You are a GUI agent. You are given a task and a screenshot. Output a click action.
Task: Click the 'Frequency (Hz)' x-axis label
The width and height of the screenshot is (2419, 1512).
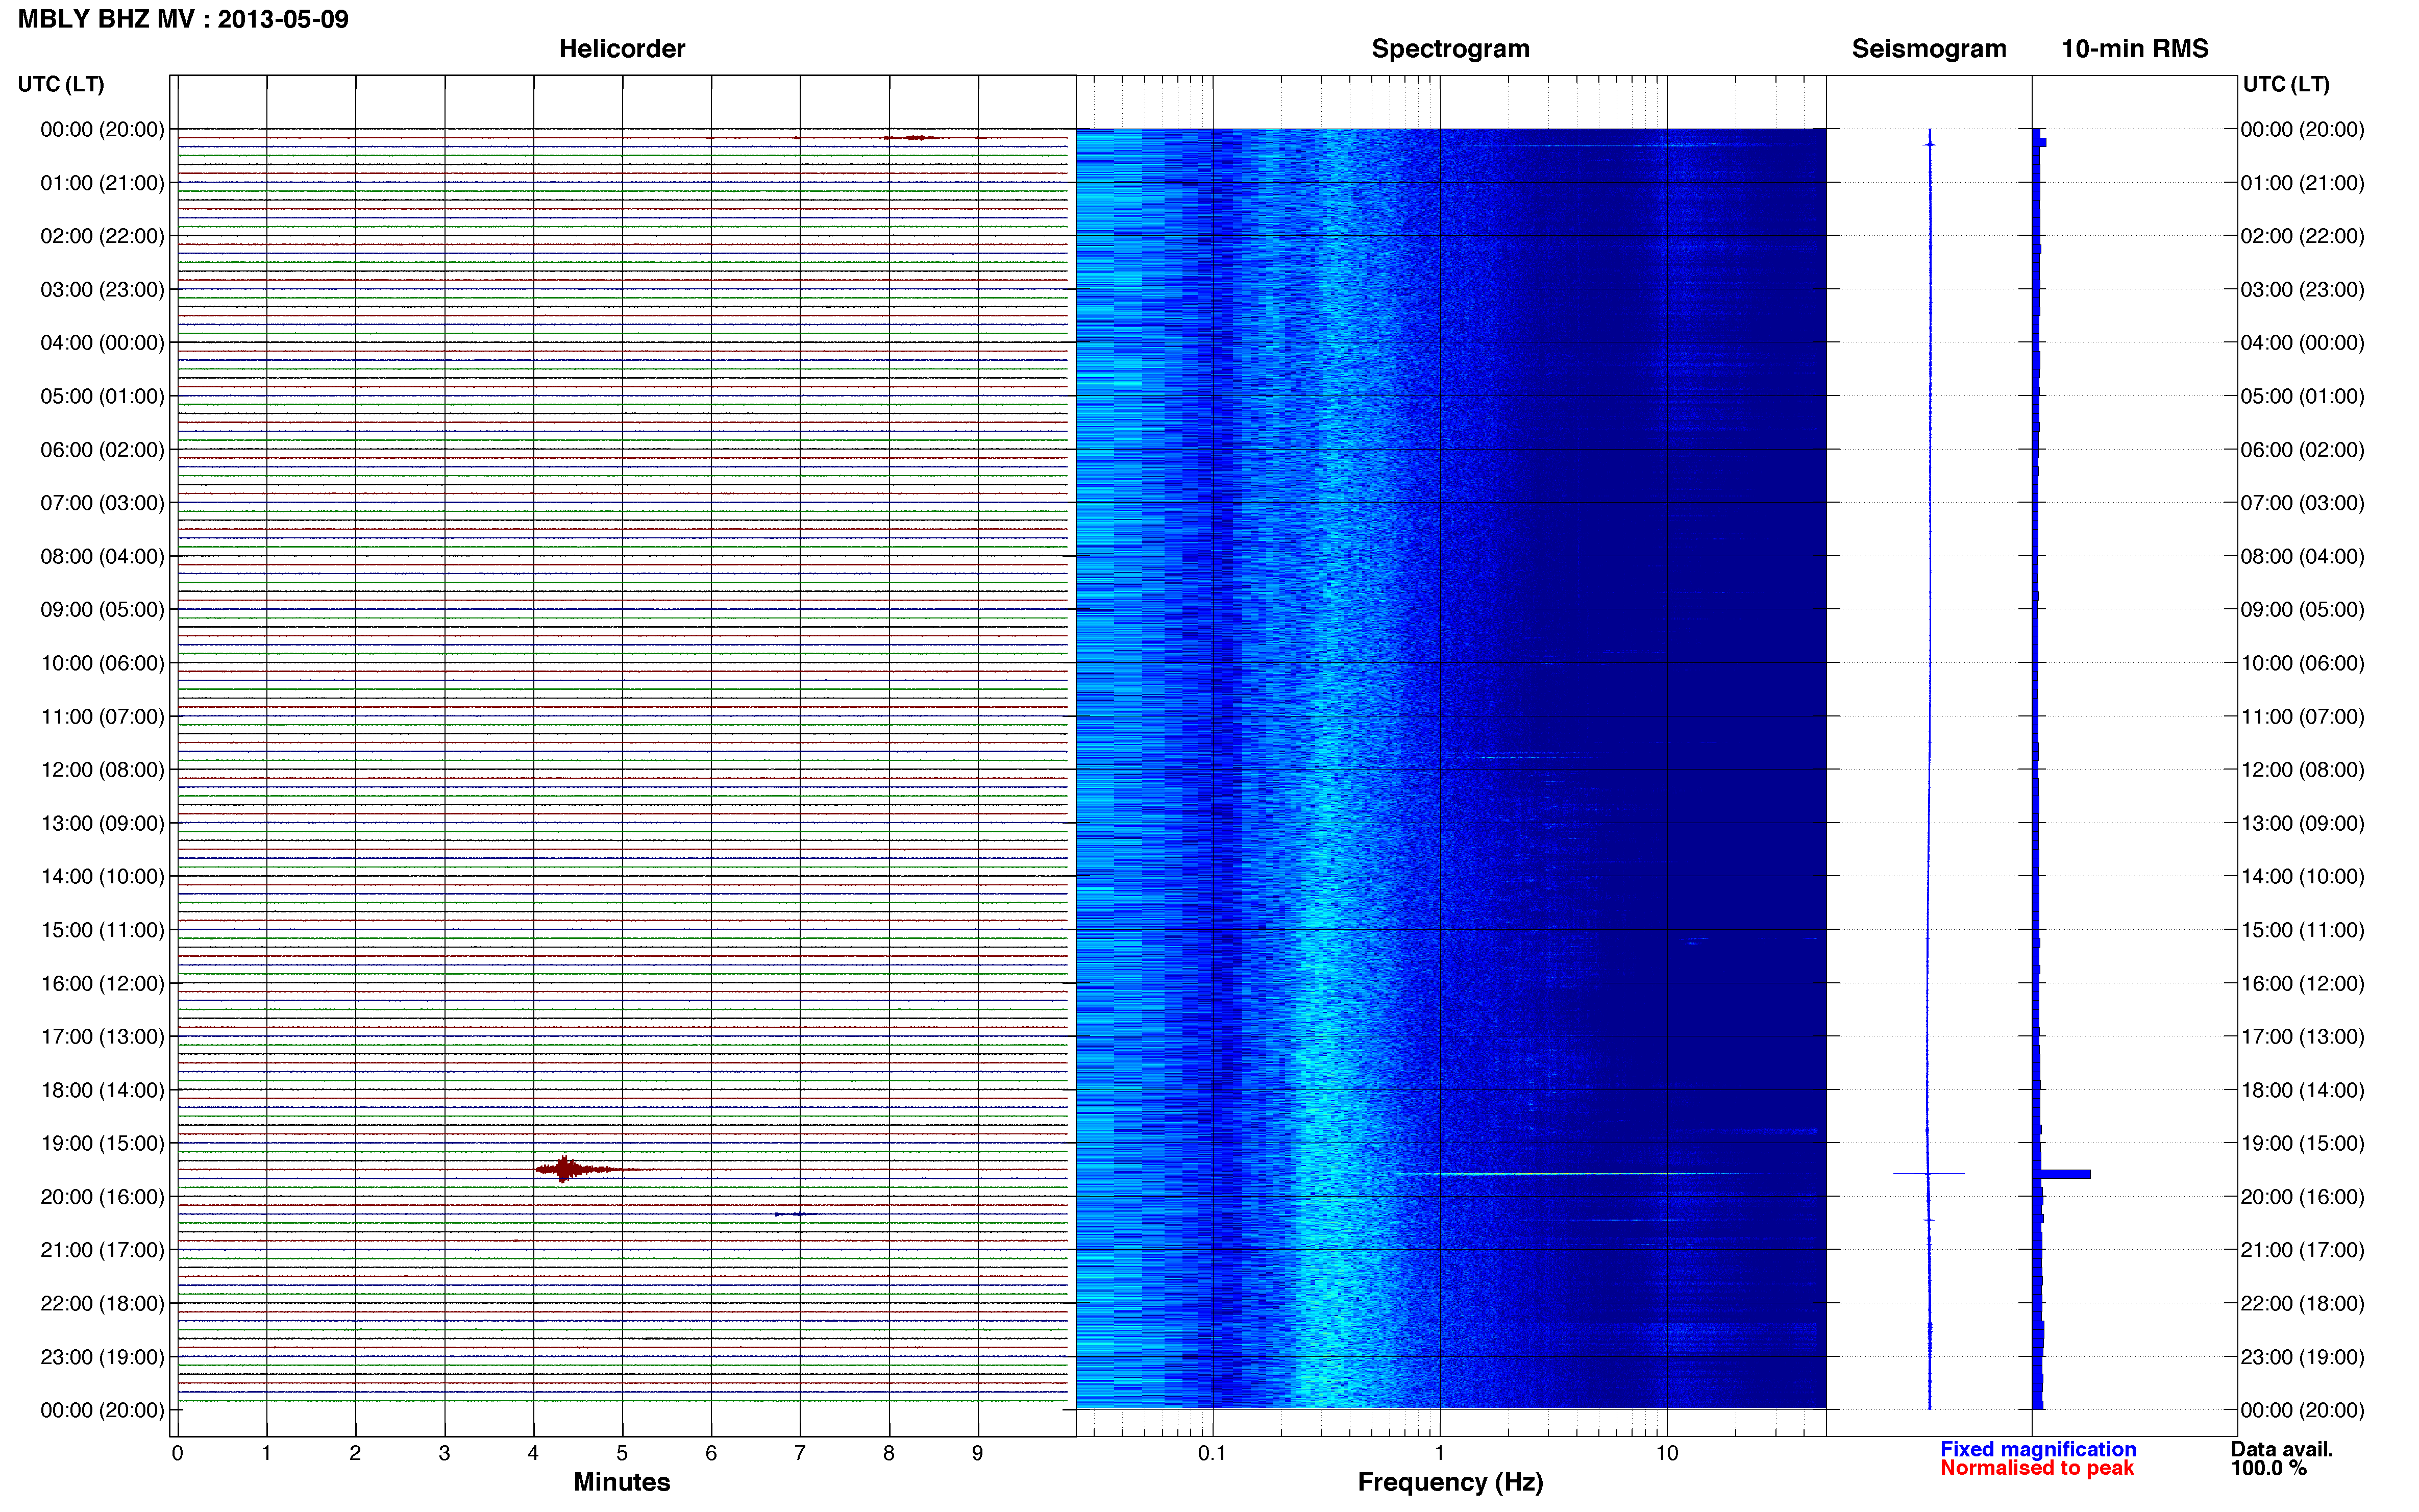click(x=1450, y=1482)
